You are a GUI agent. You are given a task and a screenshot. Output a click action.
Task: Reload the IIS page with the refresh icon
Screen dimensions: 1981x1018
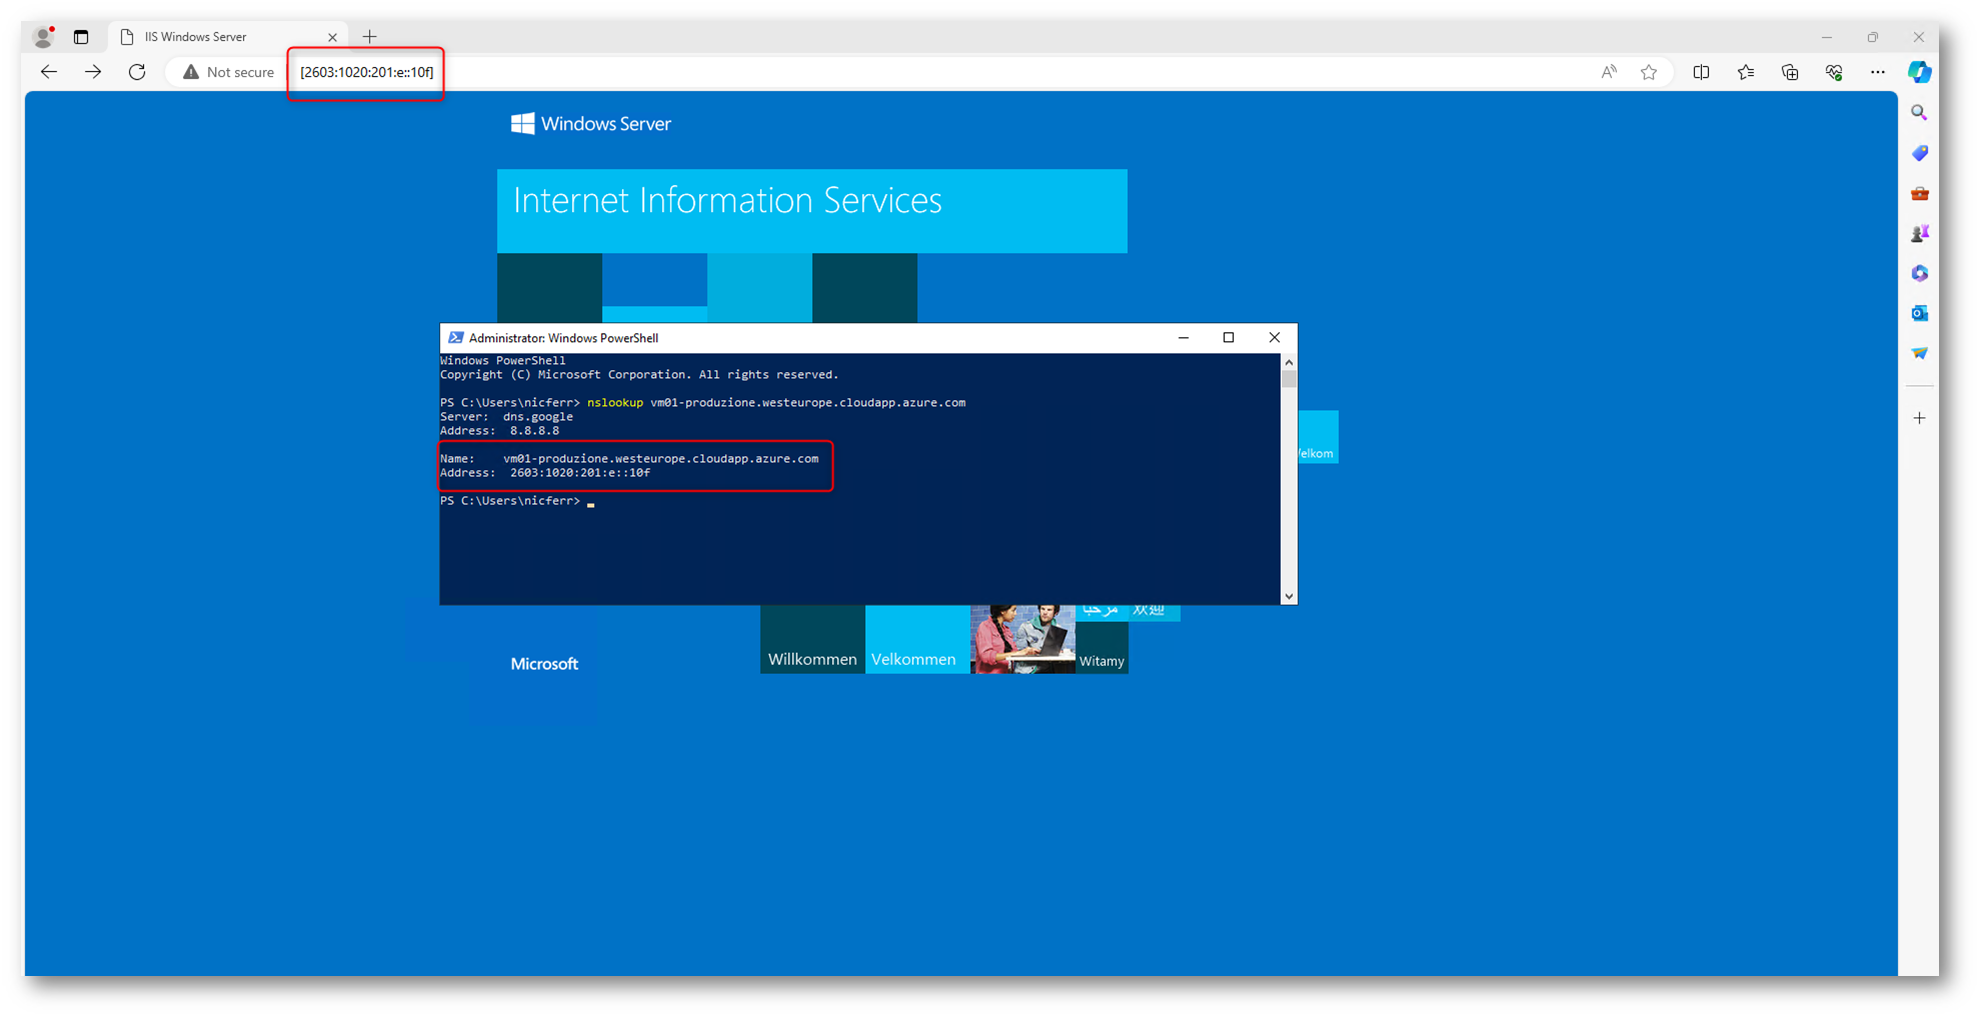pyautogui.click(x=137, y=72)
